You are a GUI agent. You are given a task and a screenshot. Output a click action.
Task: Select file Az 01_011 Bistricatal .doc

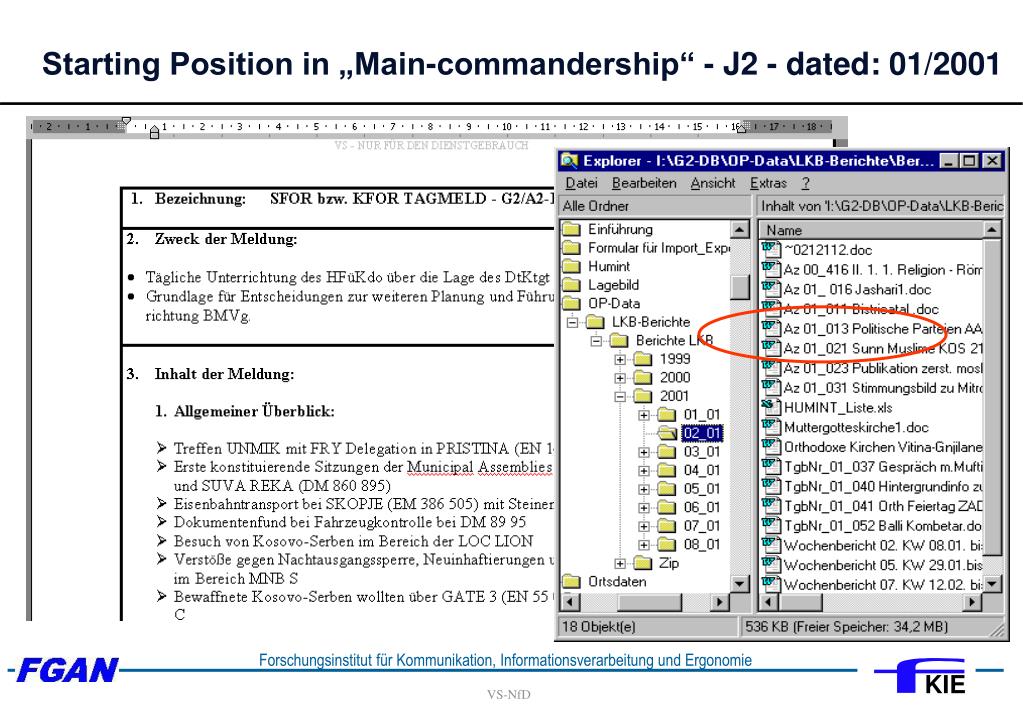[x=861, y=309]
